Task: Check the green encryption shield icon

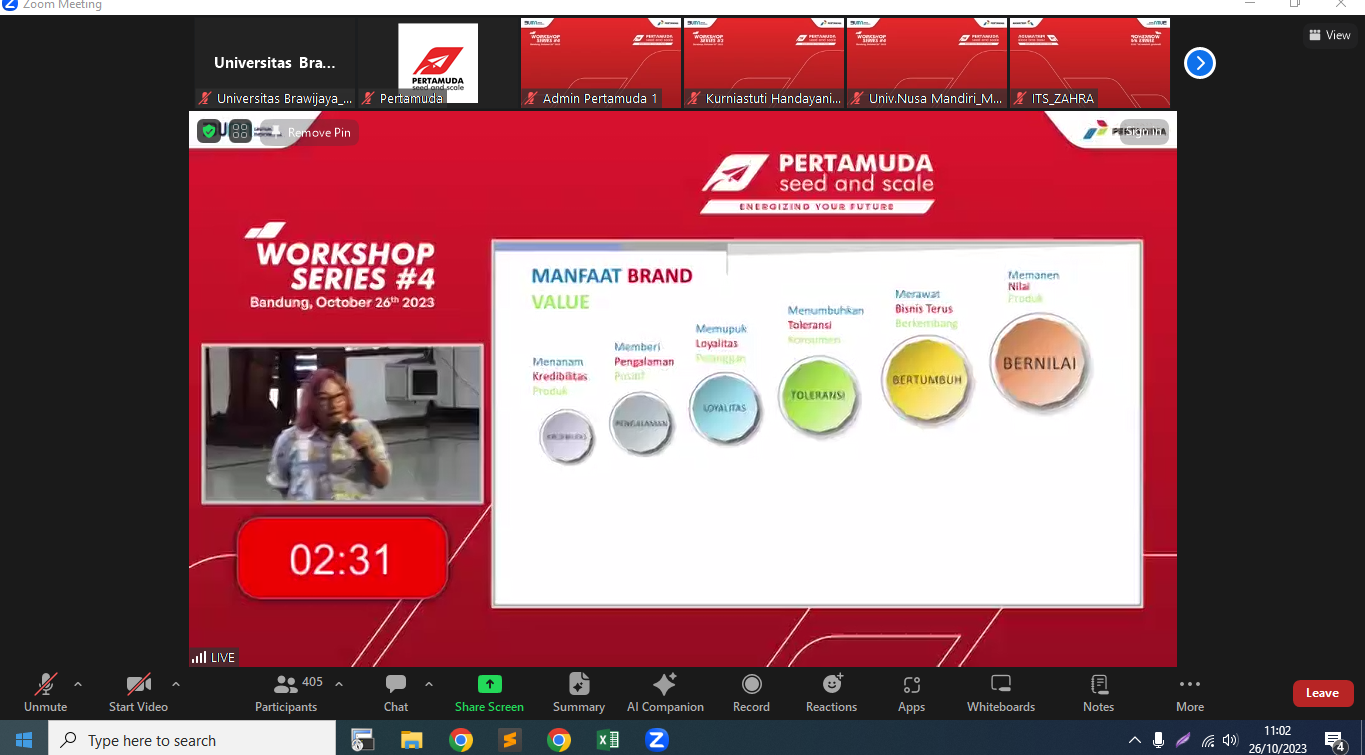Action: 209,131
